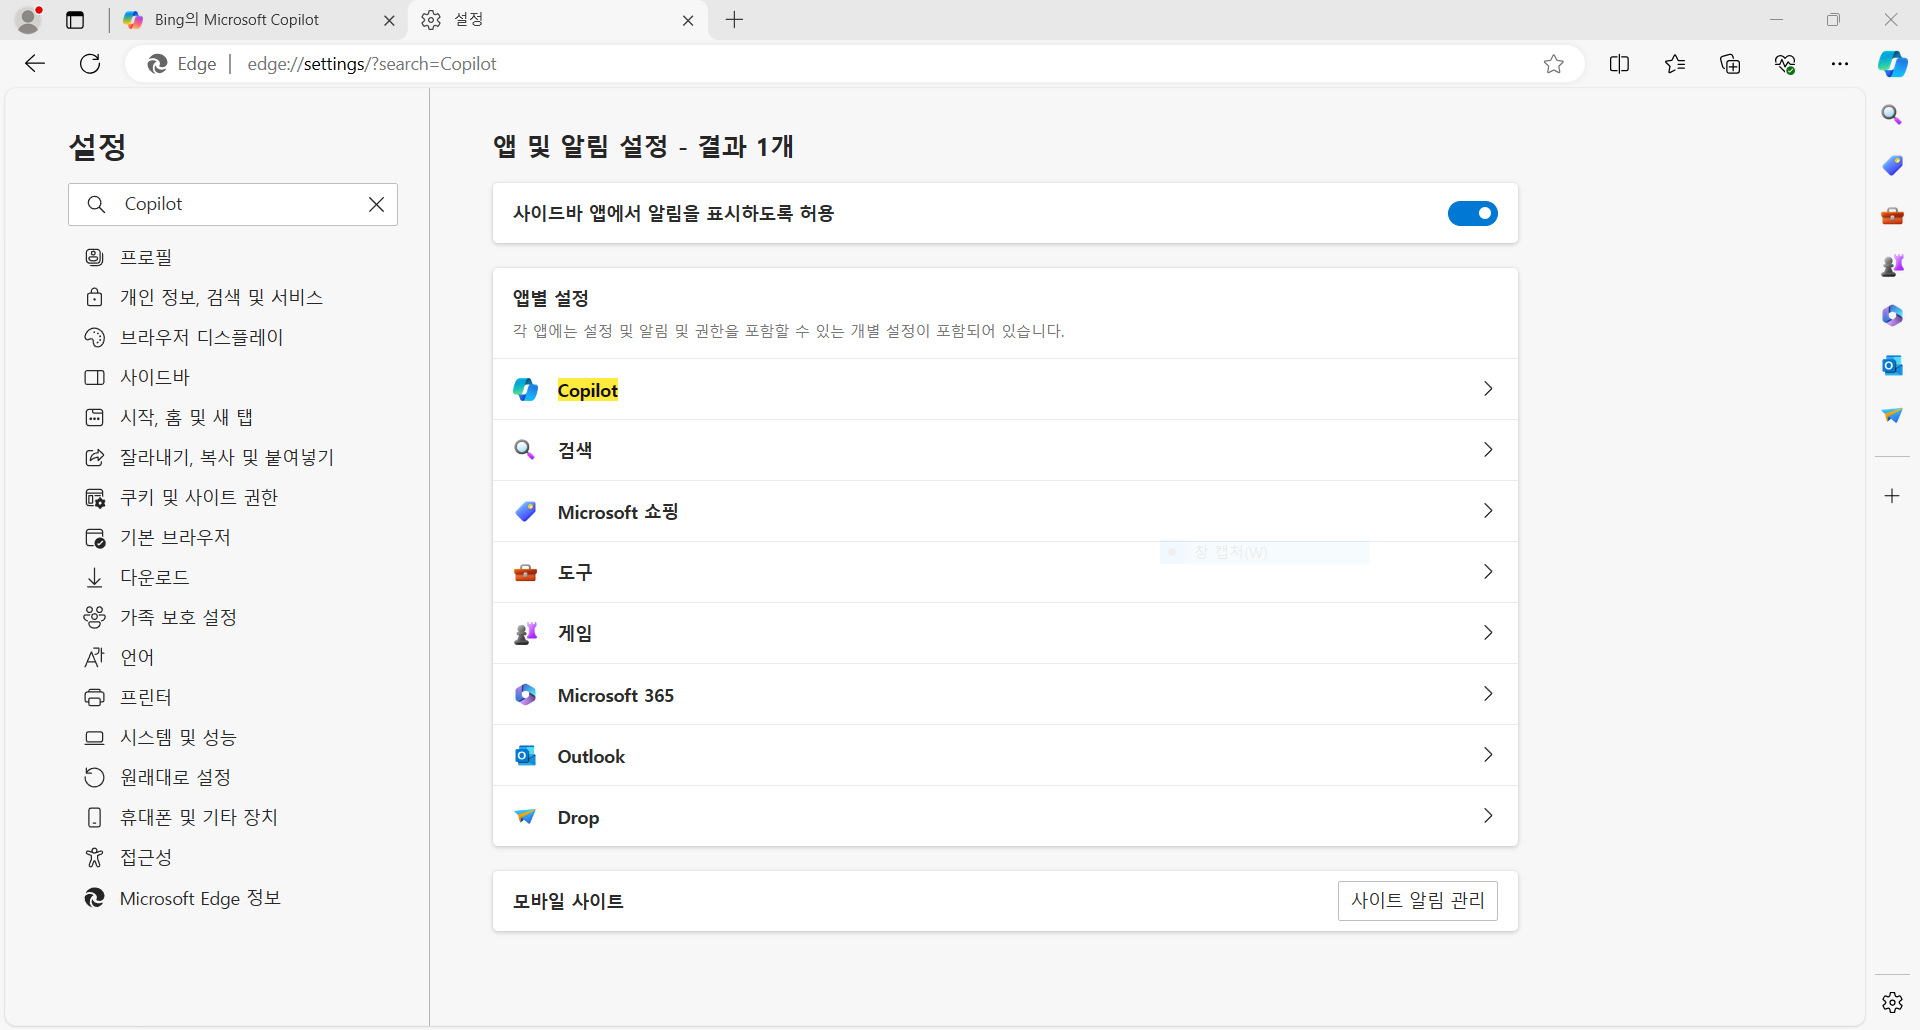Open the Copilot sidebar icon at top right
The height and width of the screenshot is (1030, 1920).
[1892, 64]
